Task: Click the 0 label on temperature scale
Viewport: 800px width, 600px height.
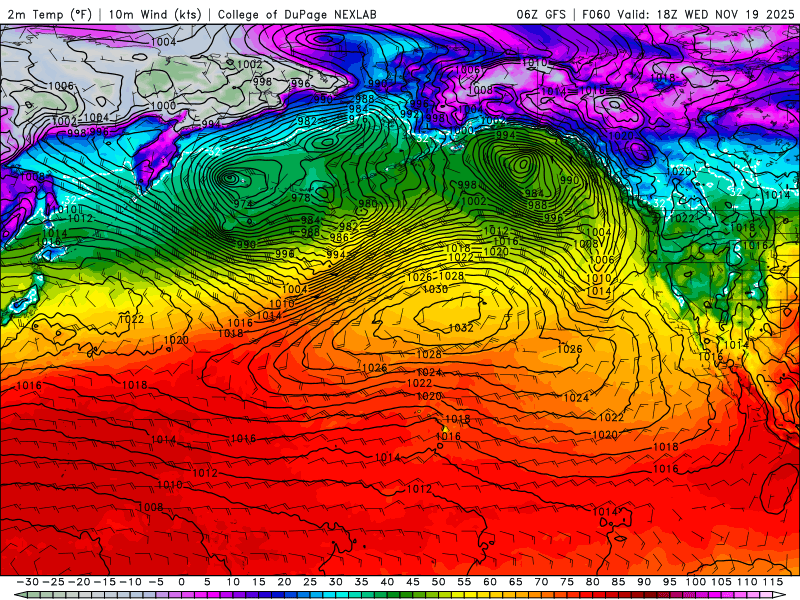Action: coord(182,582)
